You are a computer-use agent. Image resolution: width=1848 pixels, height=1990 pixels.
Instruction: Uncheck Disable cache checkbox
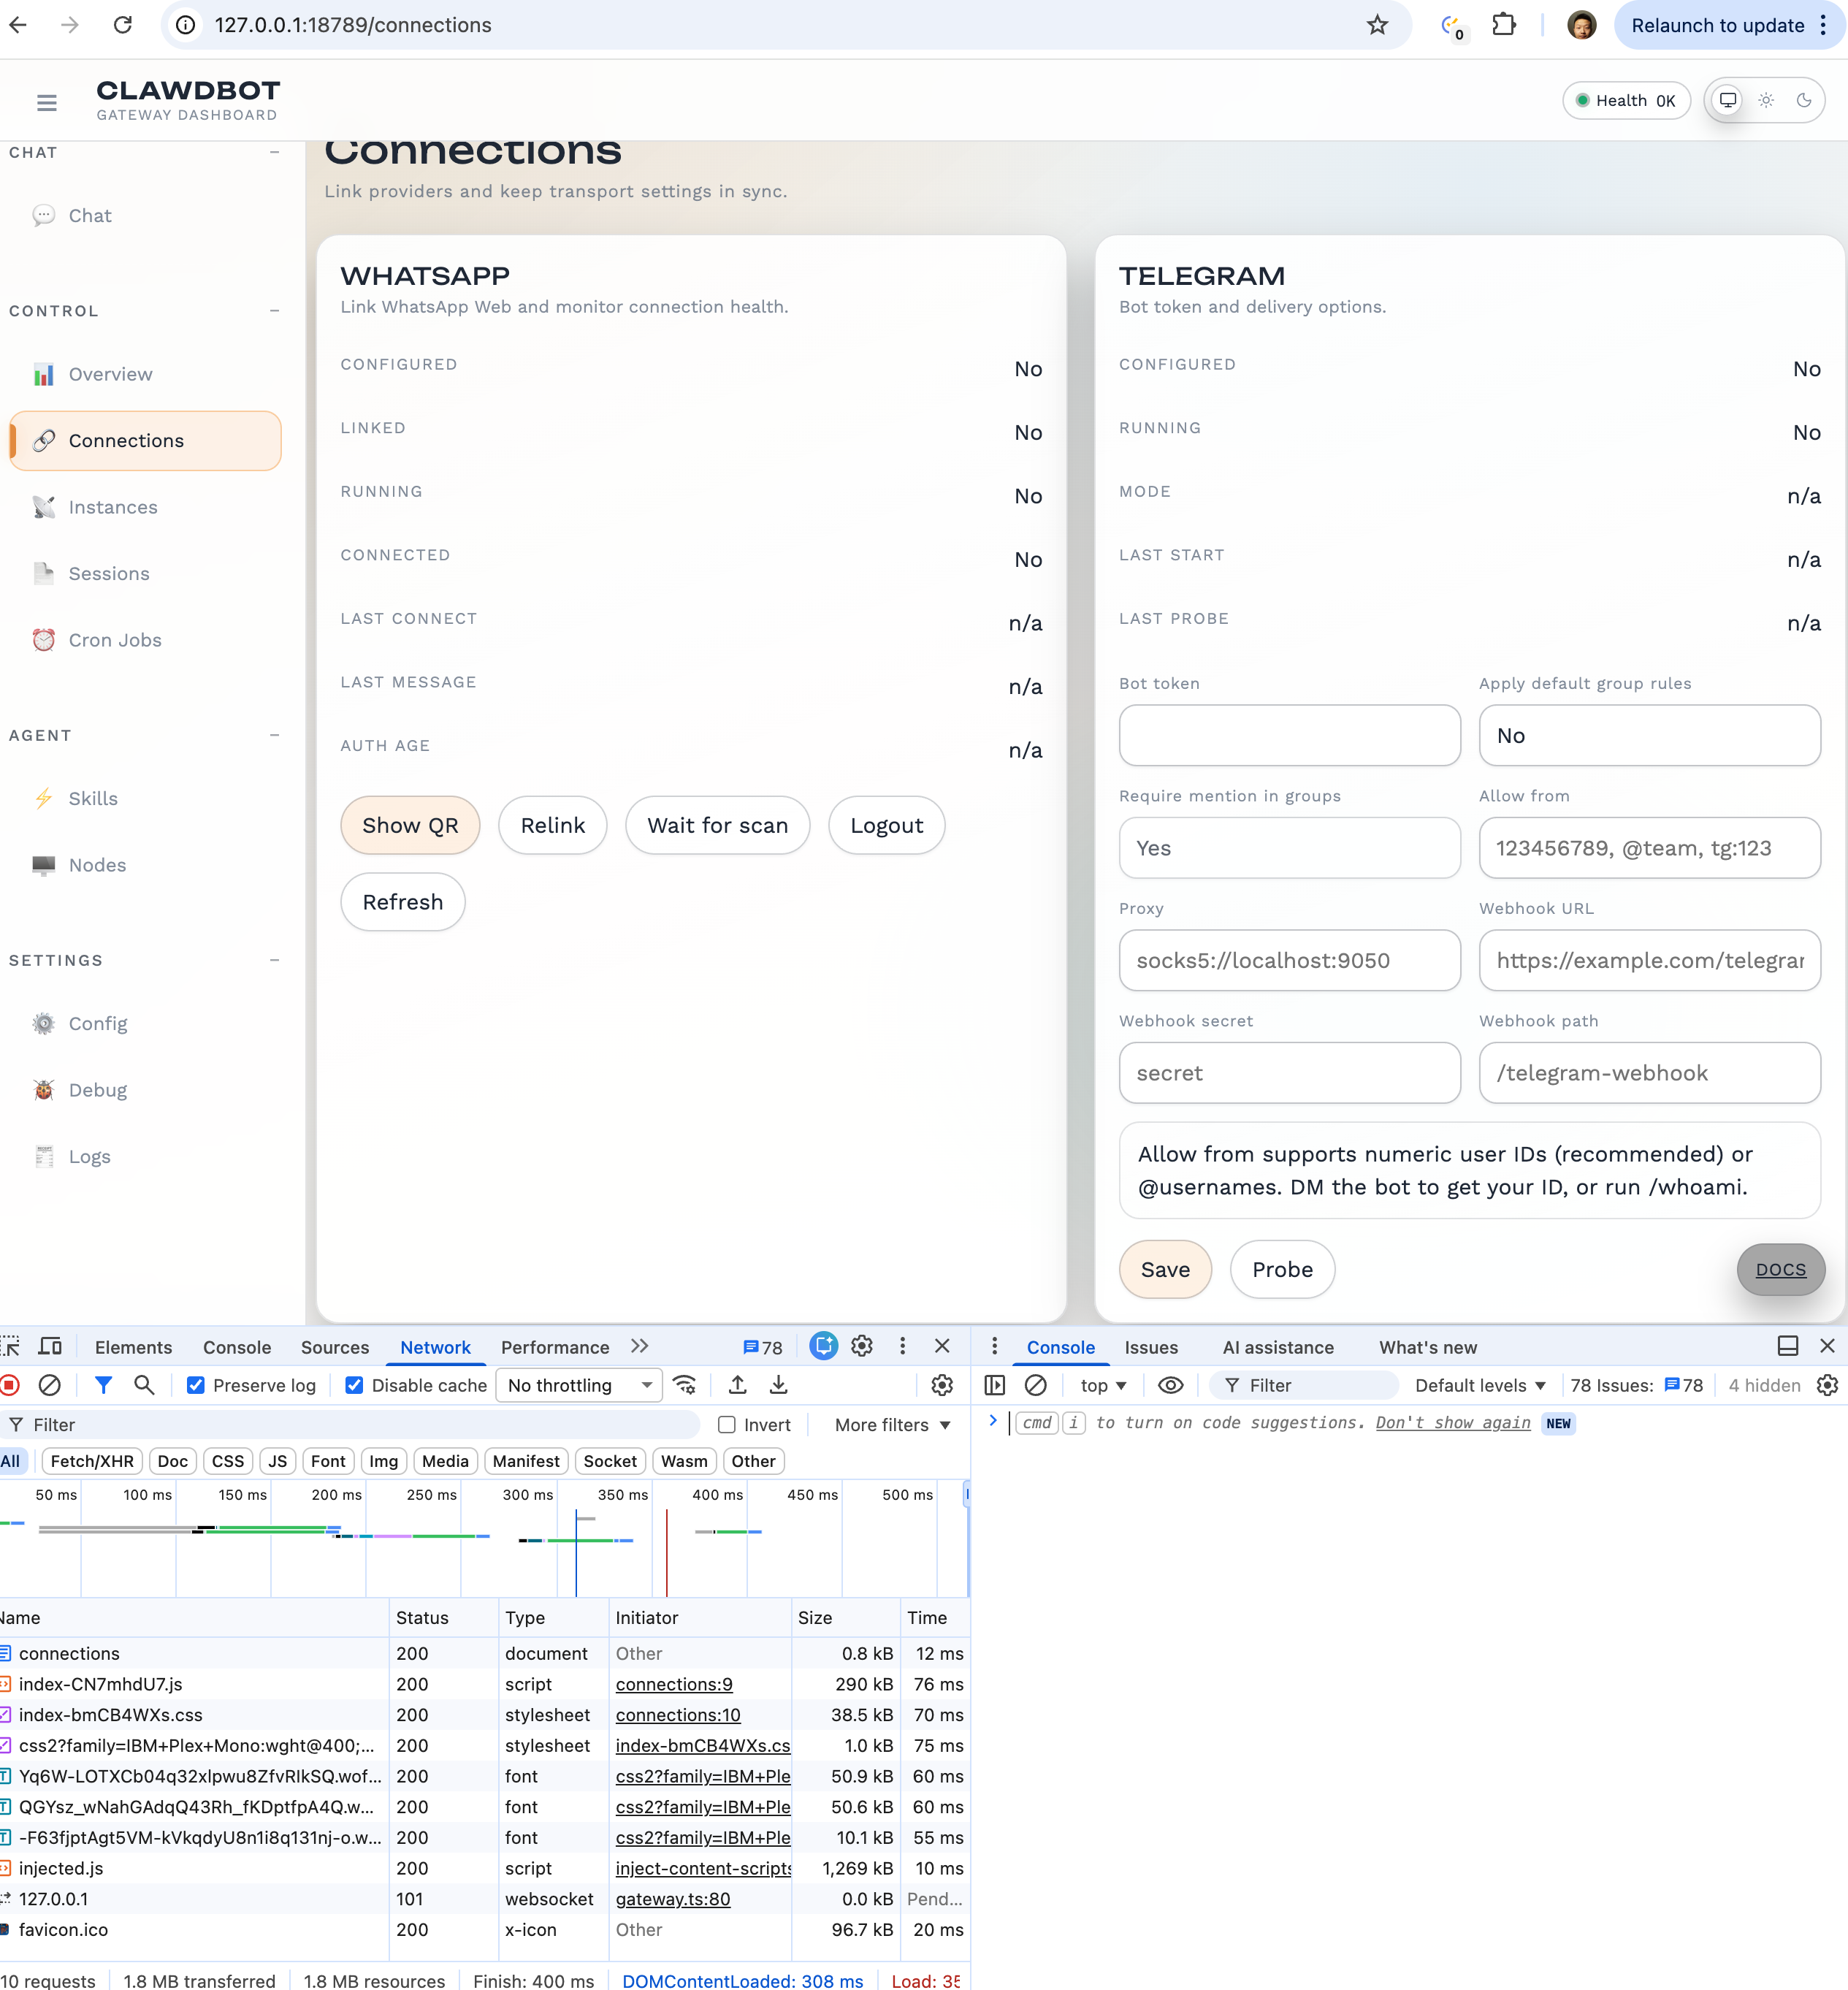pyautogui.click(x=354, y=1385)
